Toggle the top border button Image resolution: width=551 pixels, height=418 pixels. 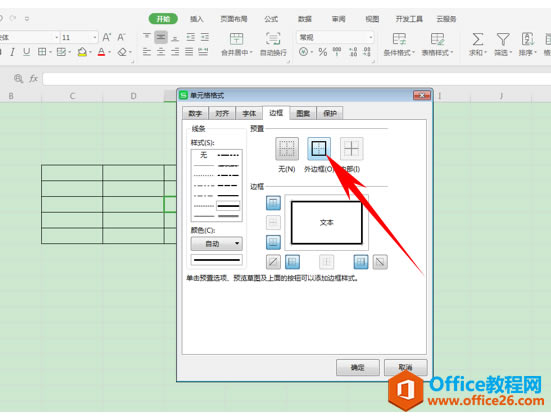273,203
